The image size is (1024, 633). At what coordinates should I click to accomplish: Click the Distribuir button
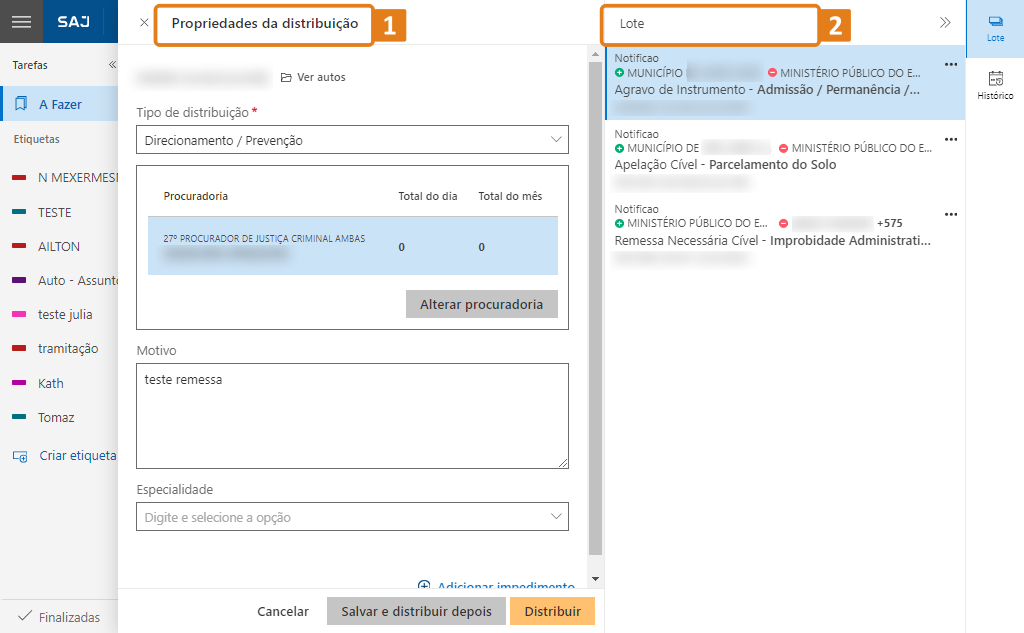pyautogui.click(x=552, y=611)
